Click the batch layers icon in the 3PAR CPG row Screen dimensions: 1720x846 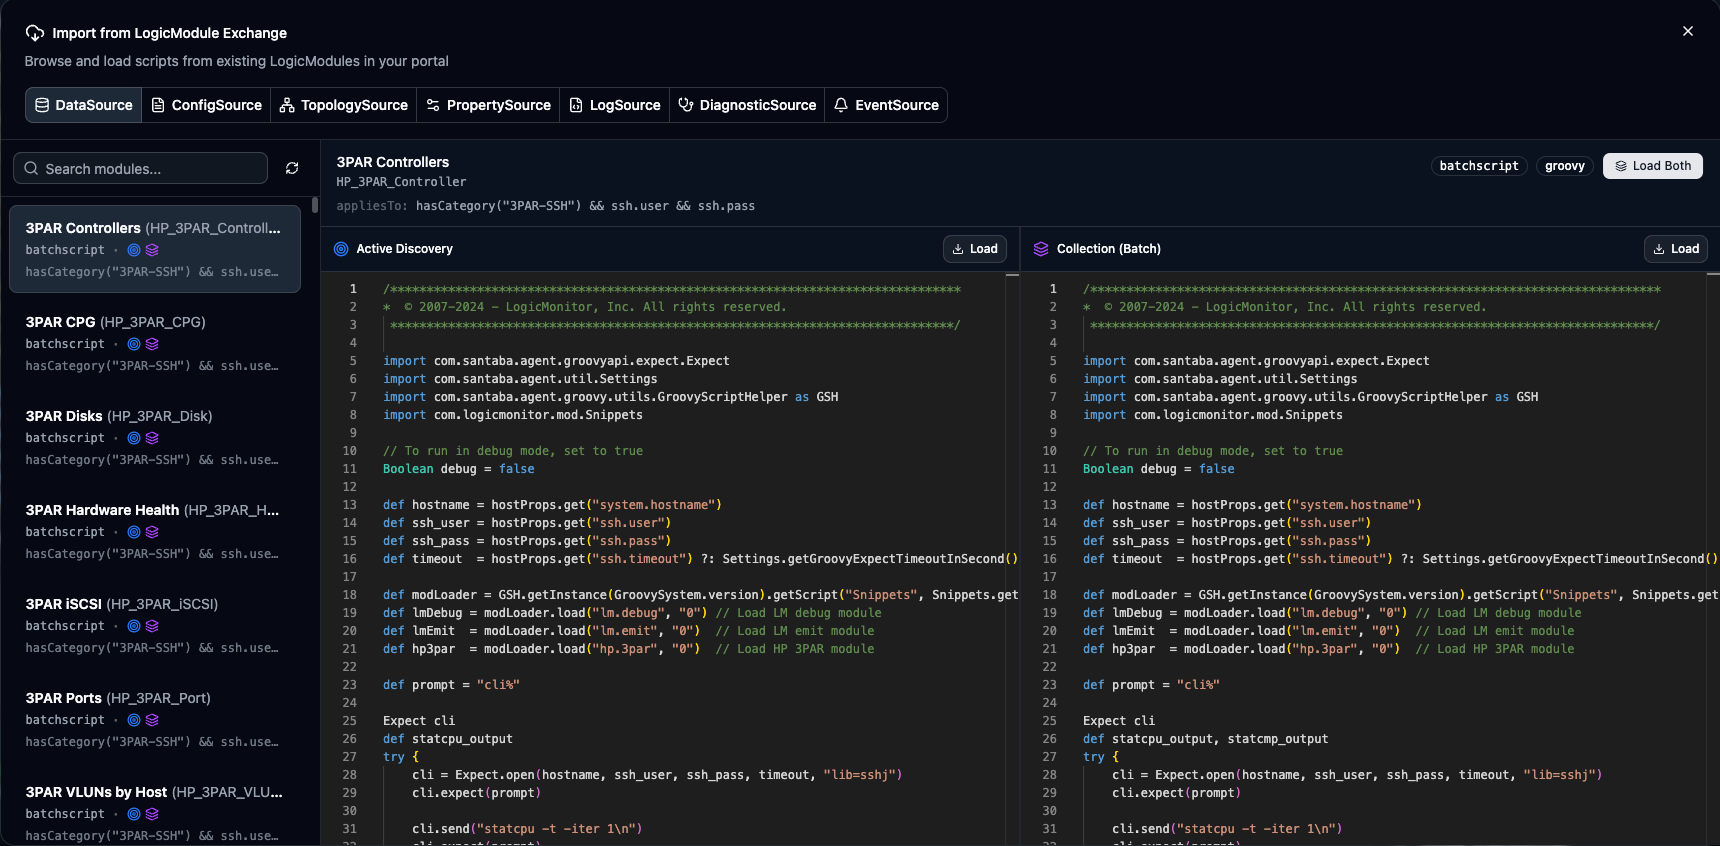coord(152,344)
